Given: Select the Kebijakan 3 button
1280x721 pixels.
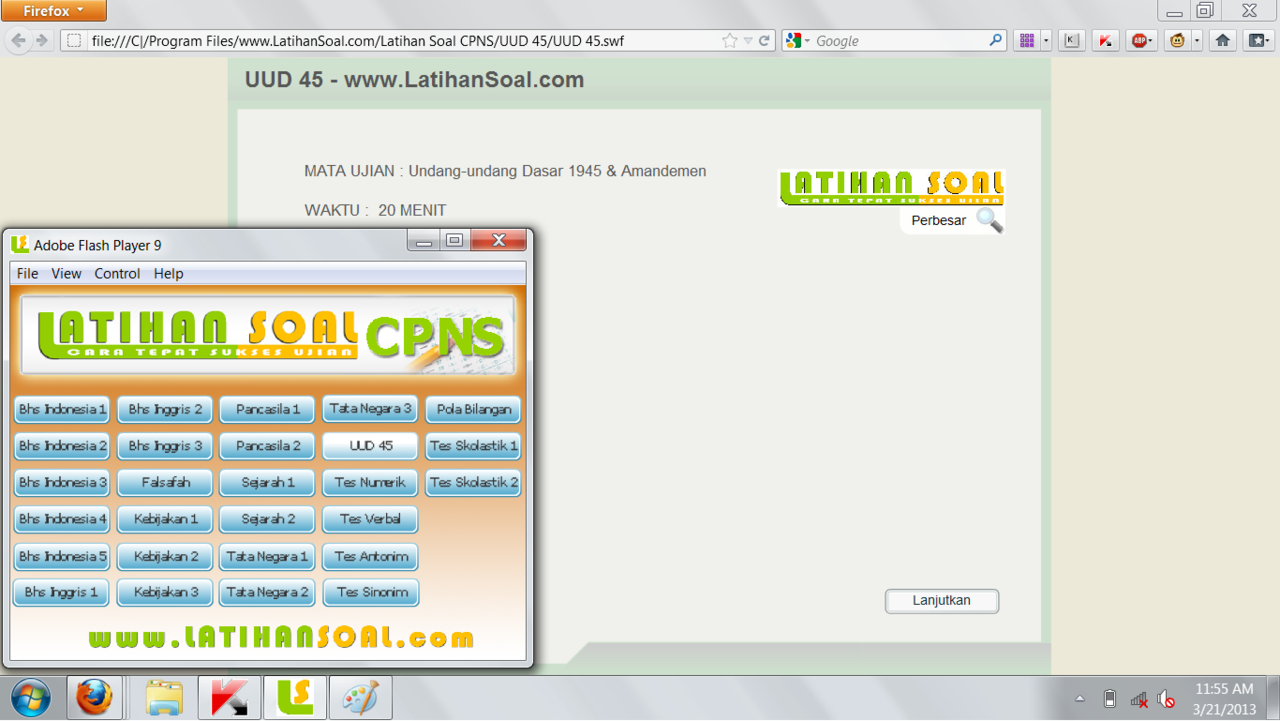Looking at the screenshot, I should (165, 593).
